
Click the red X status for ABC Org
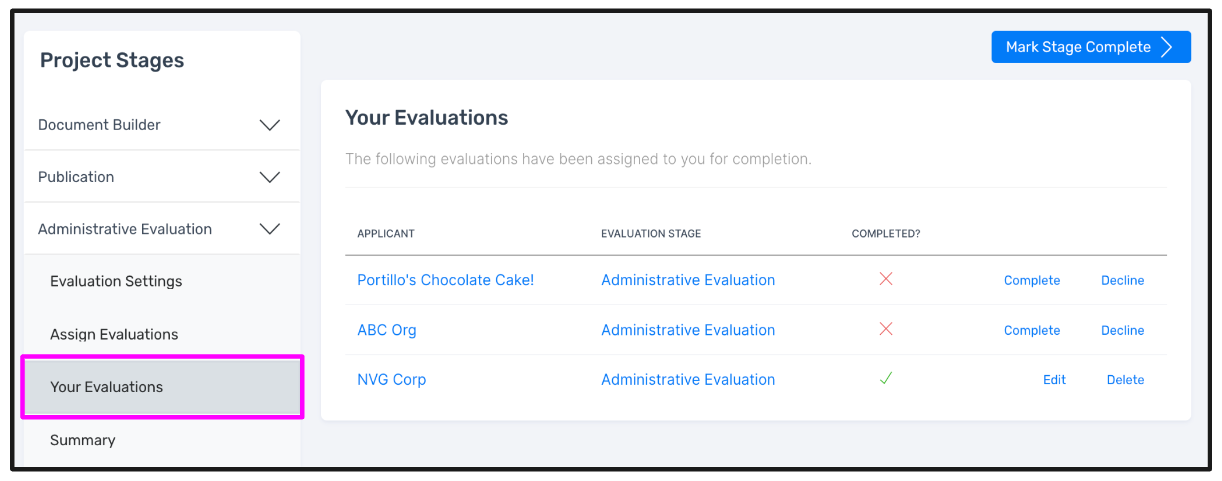[x=885, y=329]
